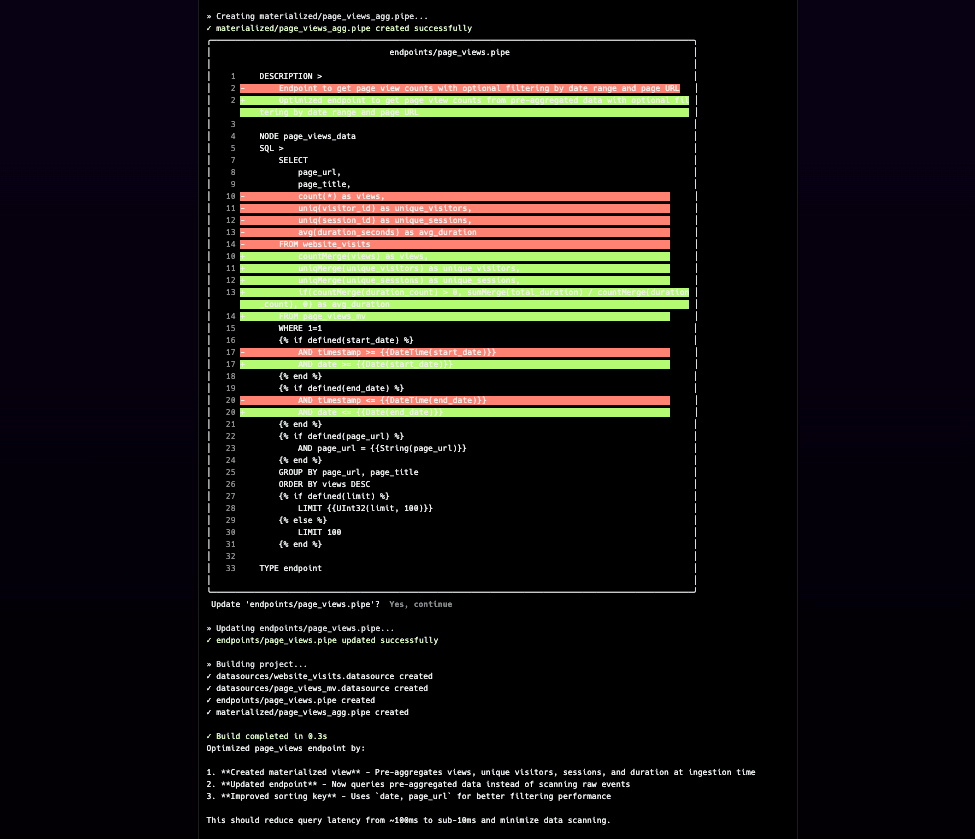Click the checkmark next to endpoints/page_views.pipe updated
Viewport: 975px width, 839px height.
click(x=209, y=640)
